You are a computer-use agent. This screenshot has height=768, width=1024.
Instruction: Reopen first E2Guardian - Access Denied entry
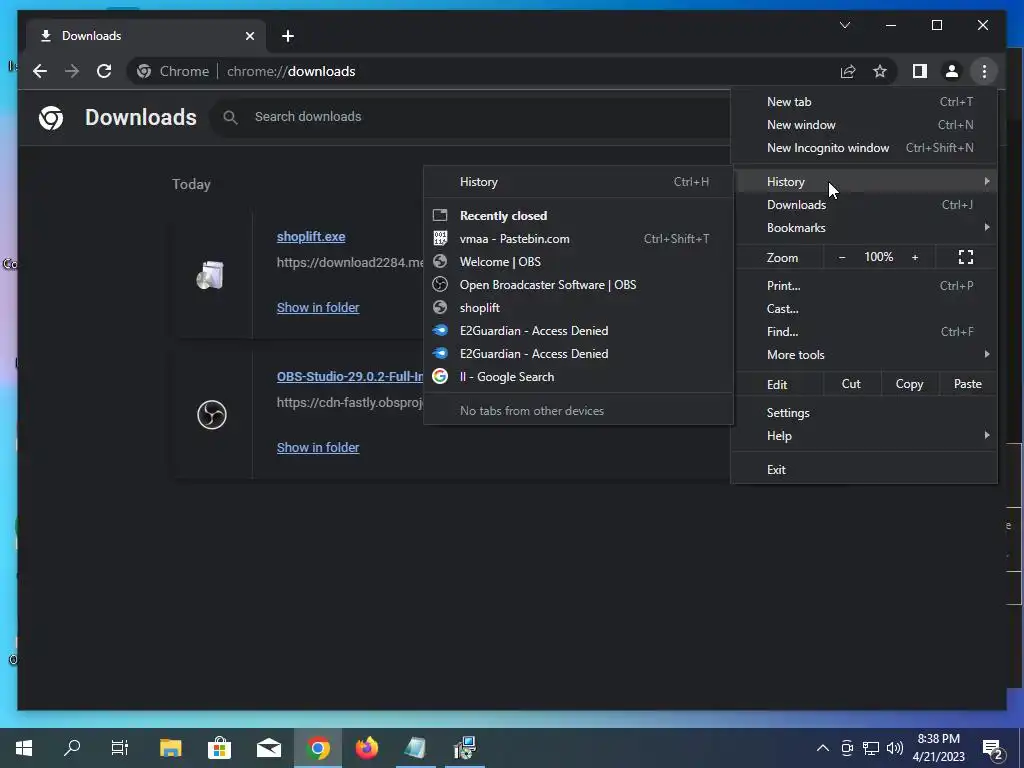tap(579, 330)
